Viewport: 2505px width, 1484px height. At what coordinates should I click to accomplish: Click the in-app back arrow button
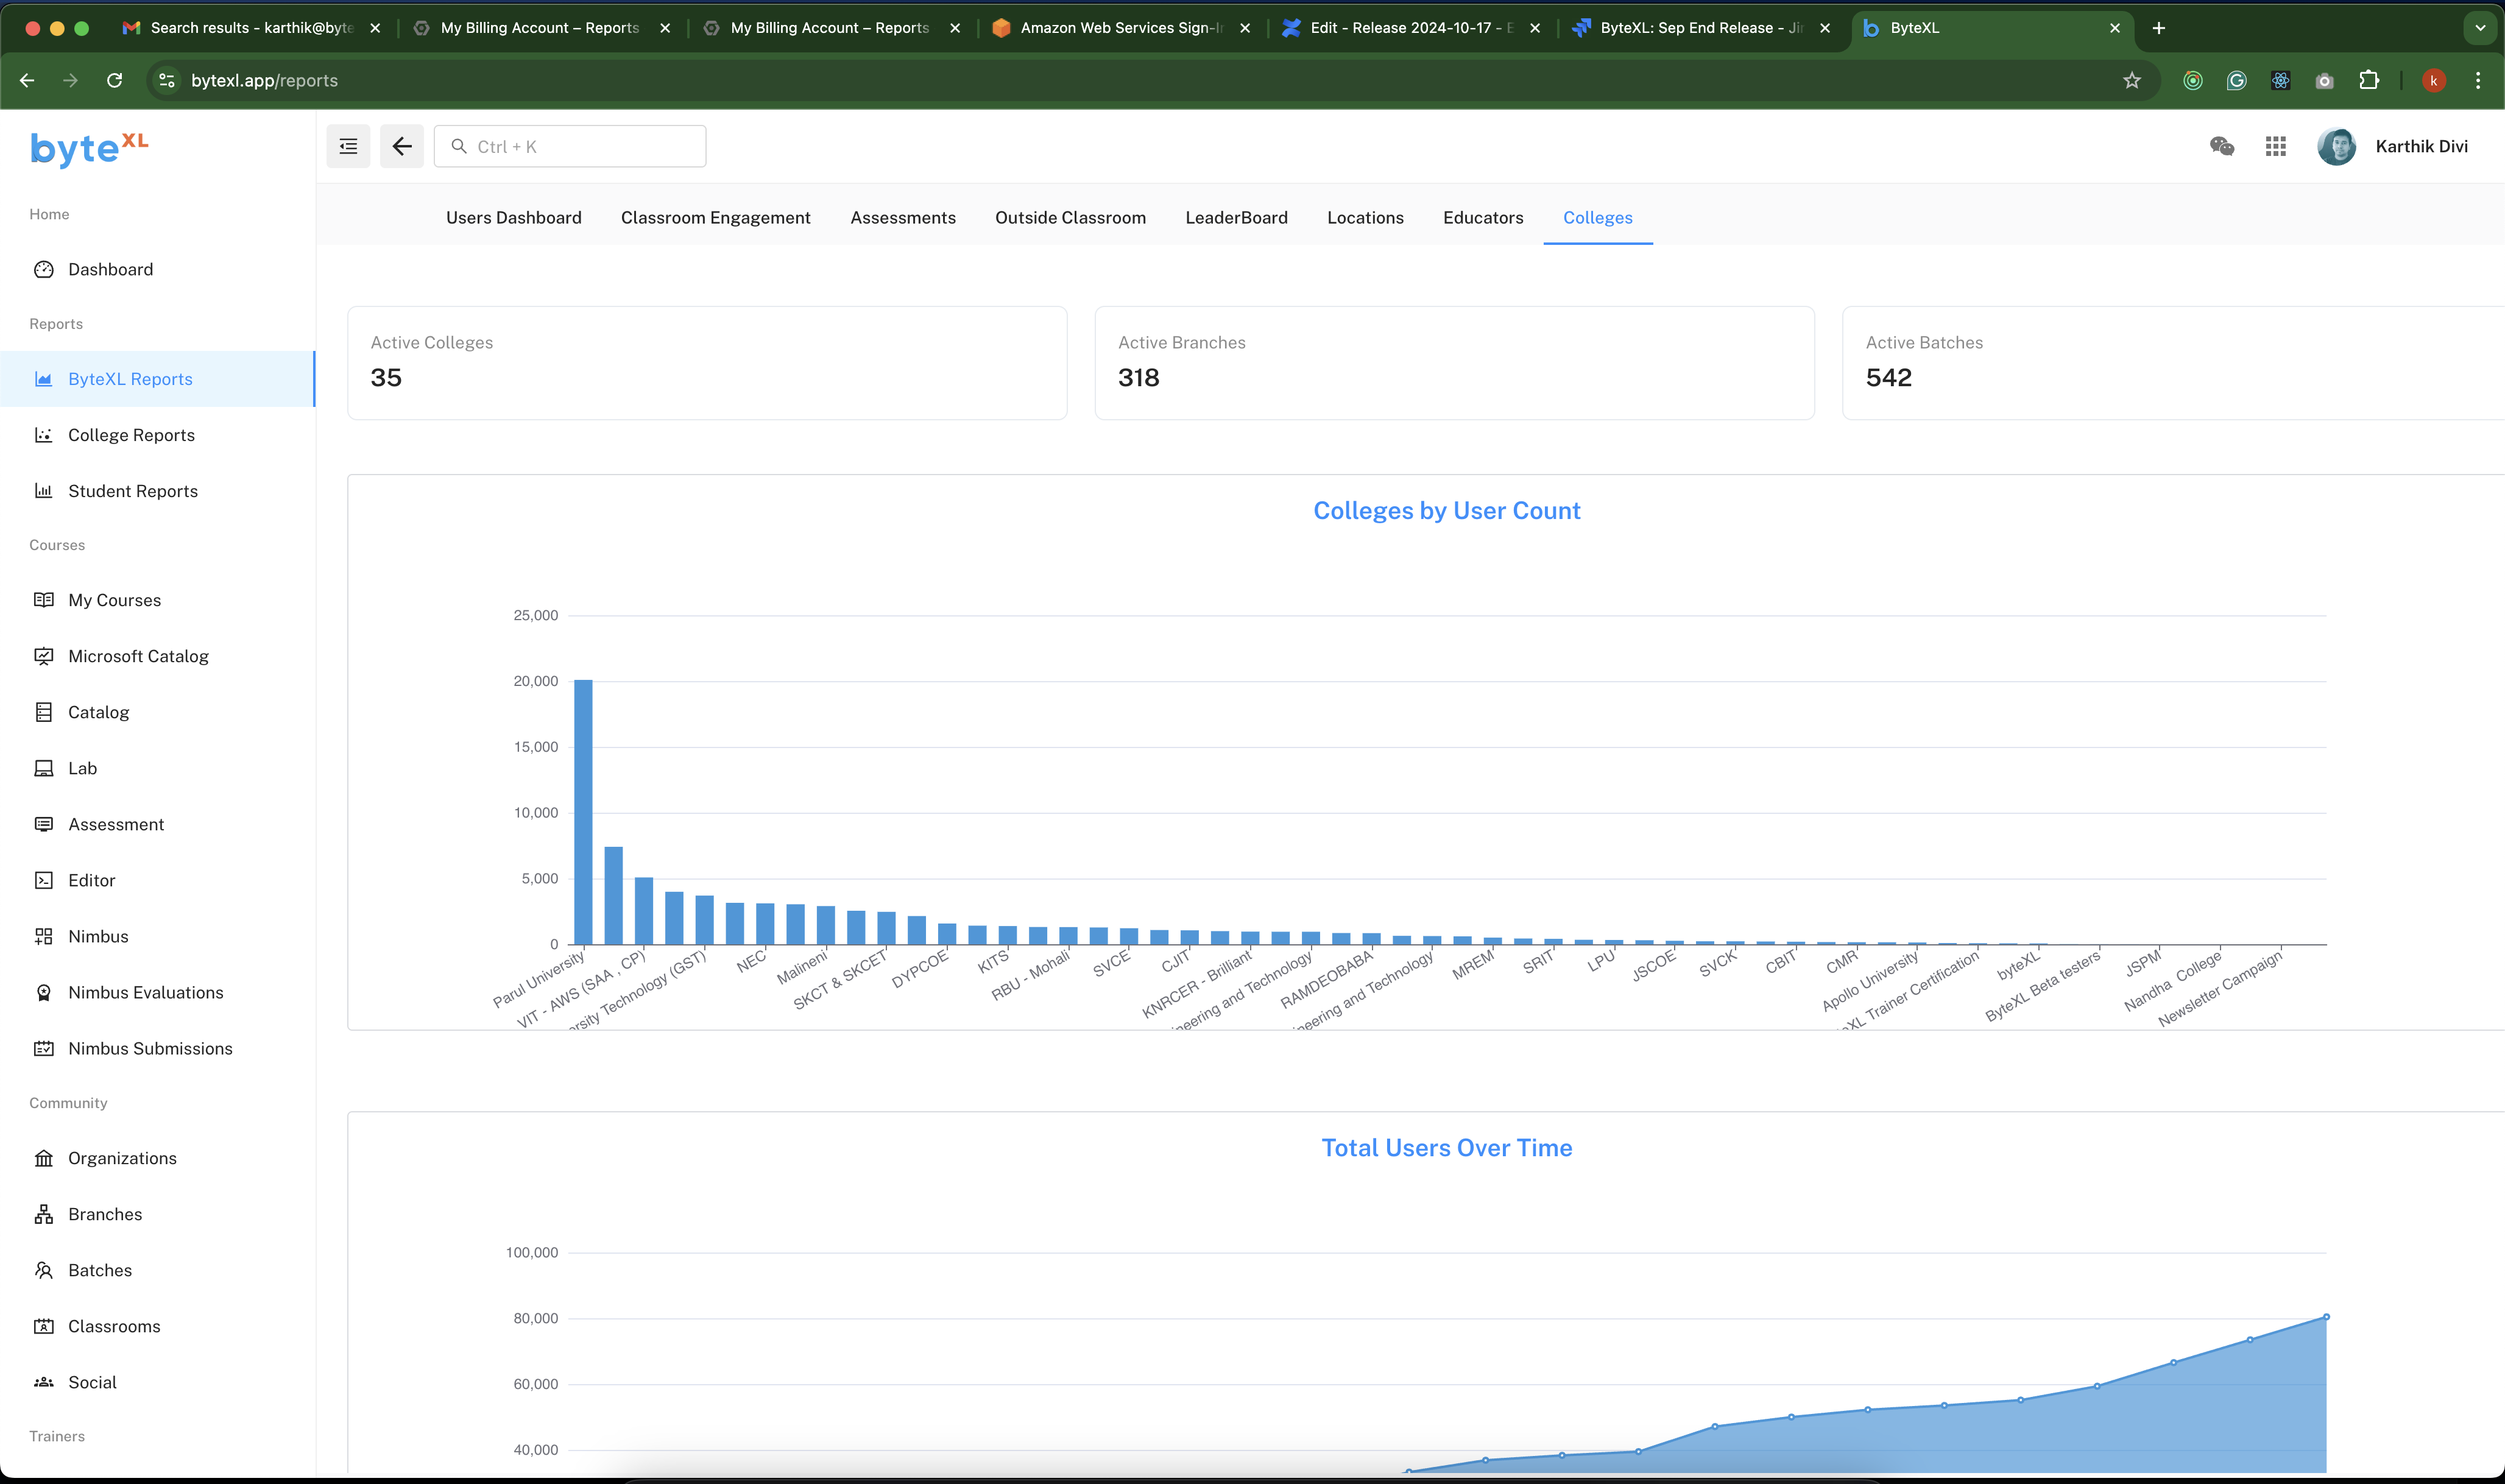402,146
